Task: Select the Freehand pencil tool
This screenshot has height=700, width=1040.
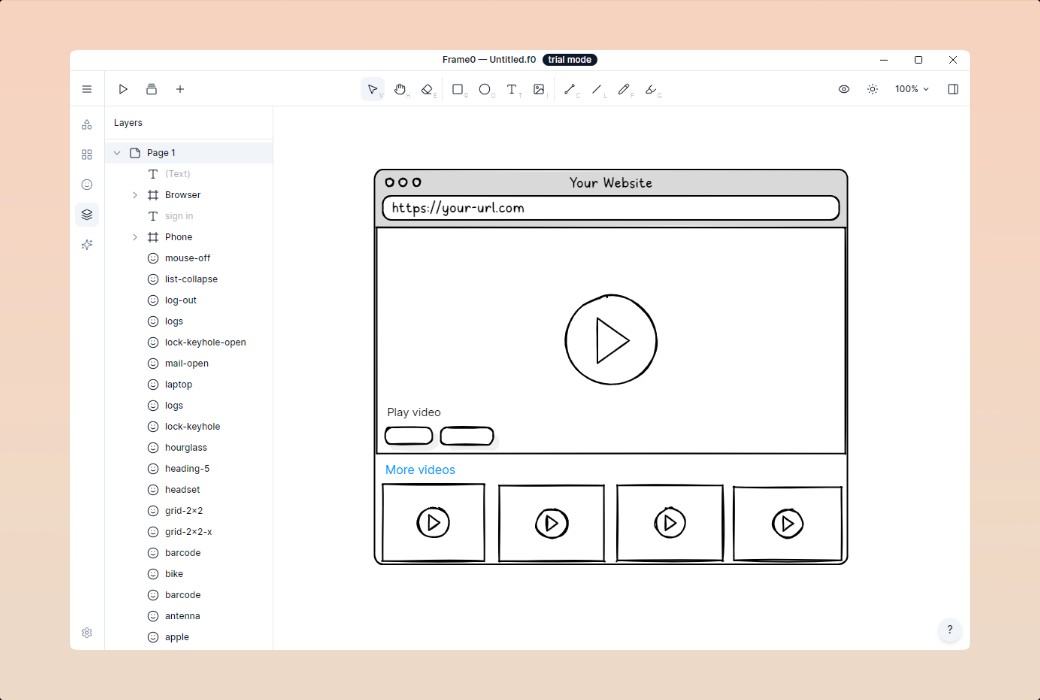Action: (624, 89)
